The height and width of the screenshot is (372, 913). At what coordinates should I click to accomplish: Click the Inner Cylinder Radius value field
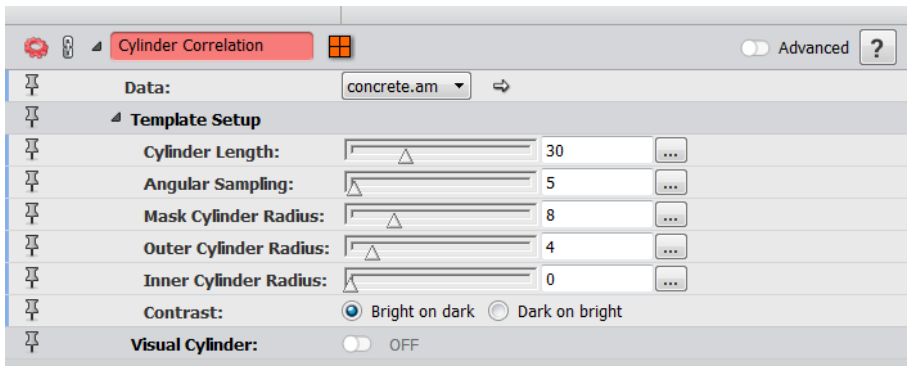click(x=597, y=279)
